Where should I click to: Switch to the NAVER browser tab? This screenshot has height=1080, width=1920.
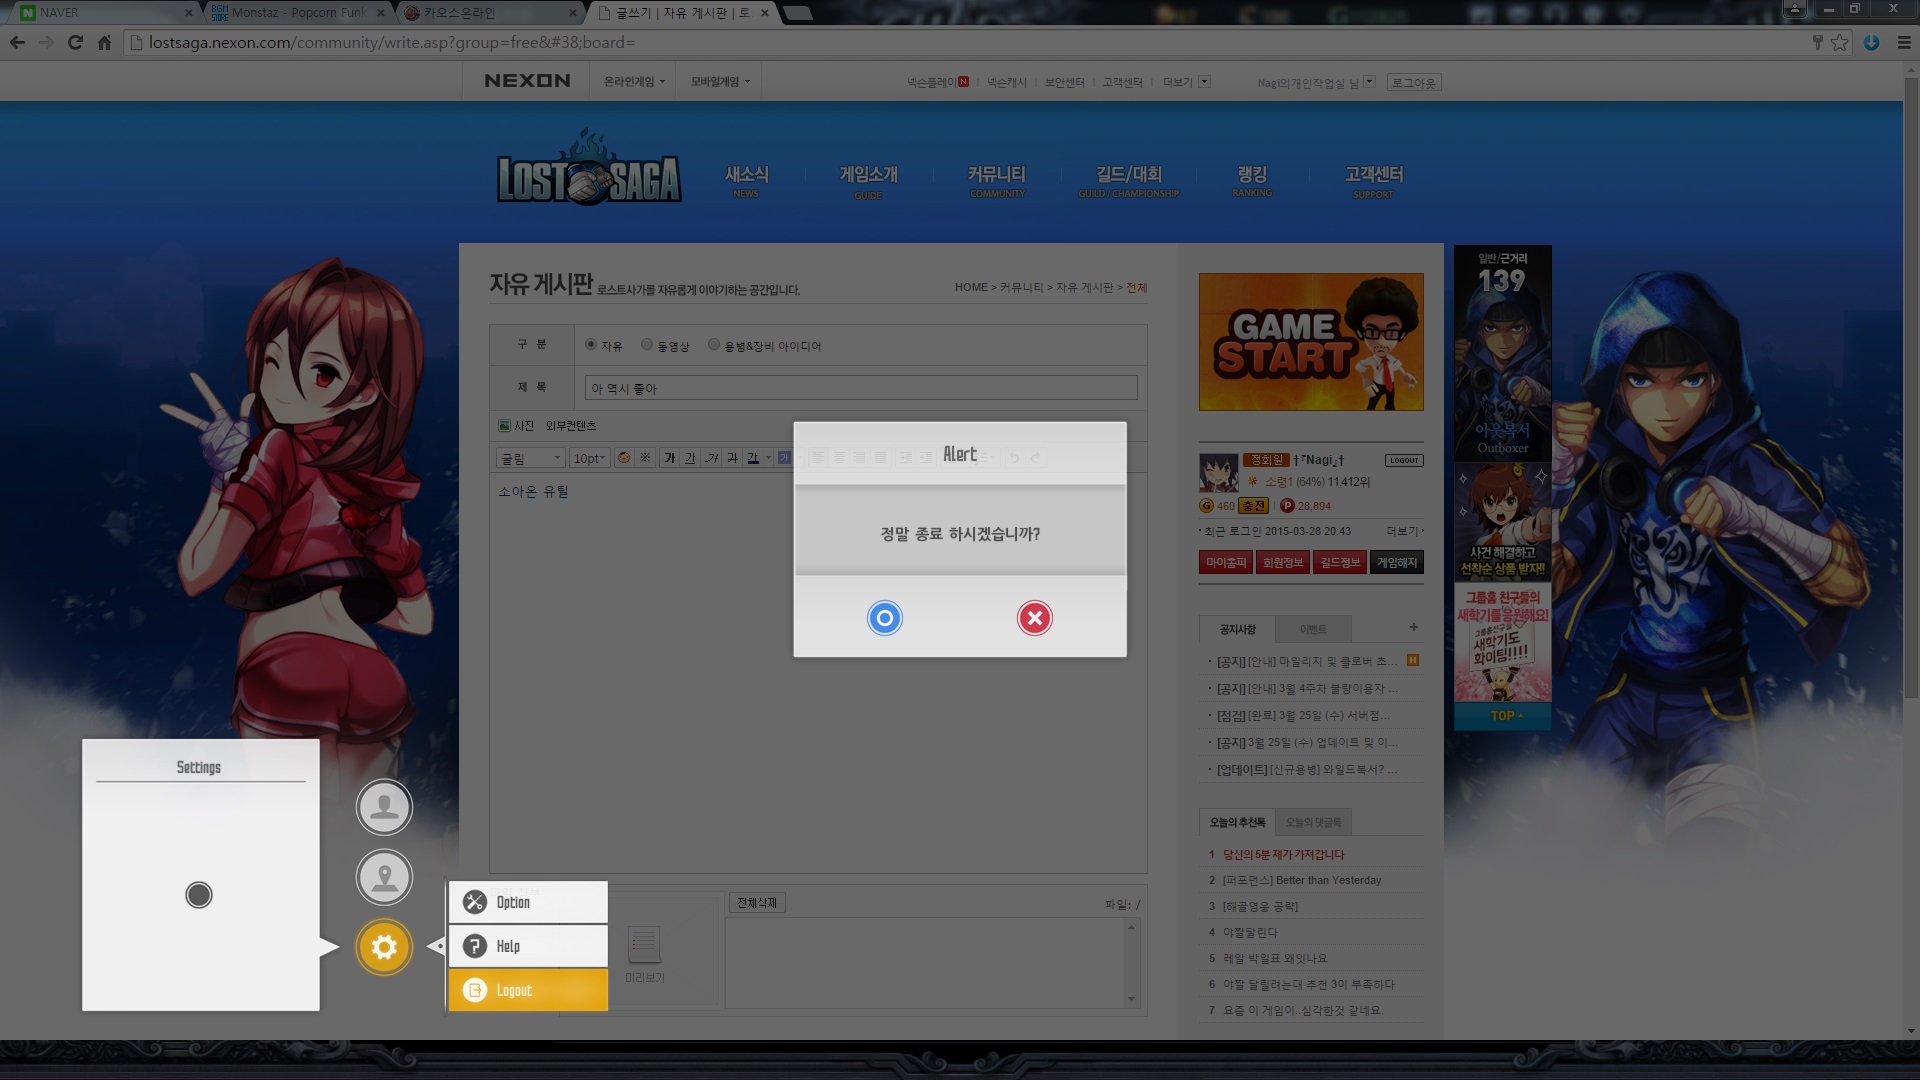pyautogui.click(x=105, y=12)
